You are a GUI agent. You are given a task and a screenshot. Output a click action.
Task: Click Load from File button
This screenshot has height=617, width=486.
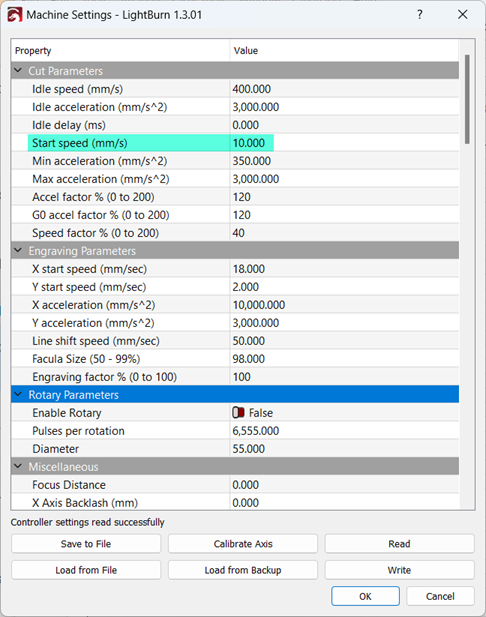click(86, 570)
